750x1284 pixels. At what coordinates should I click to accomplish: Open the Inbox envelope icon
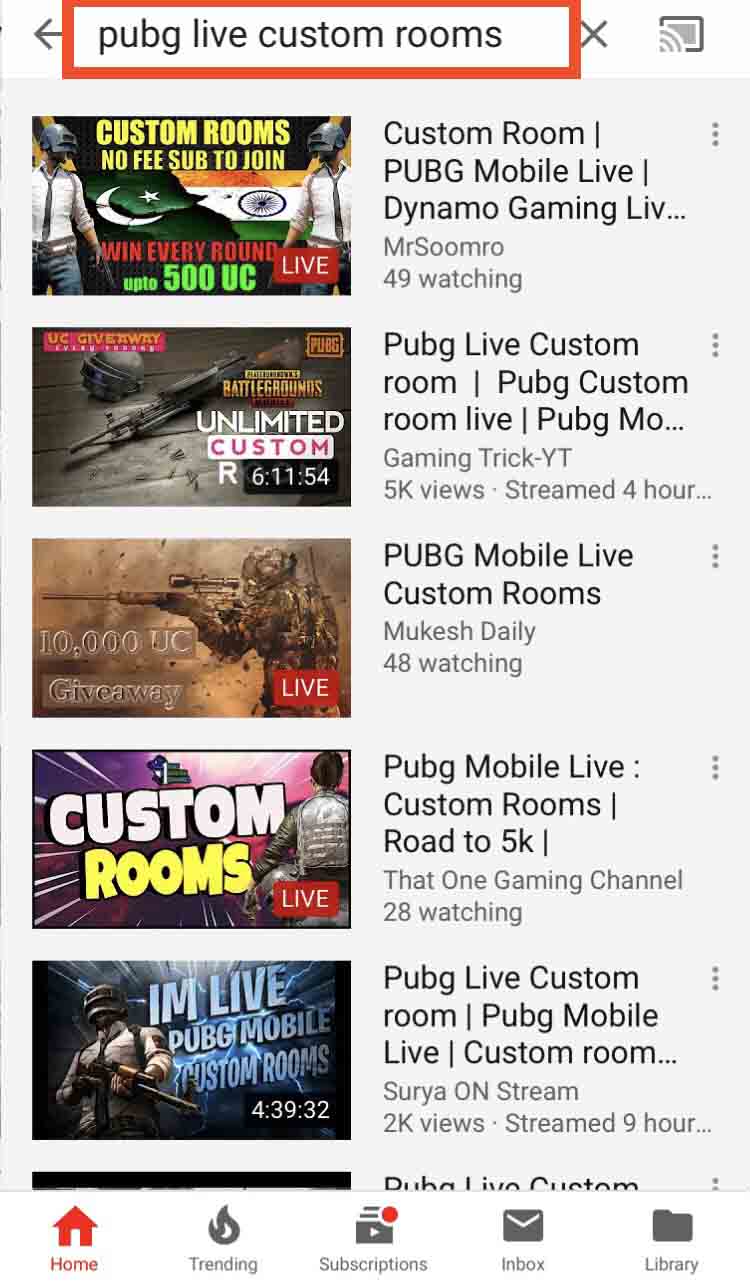[523, 1226]
